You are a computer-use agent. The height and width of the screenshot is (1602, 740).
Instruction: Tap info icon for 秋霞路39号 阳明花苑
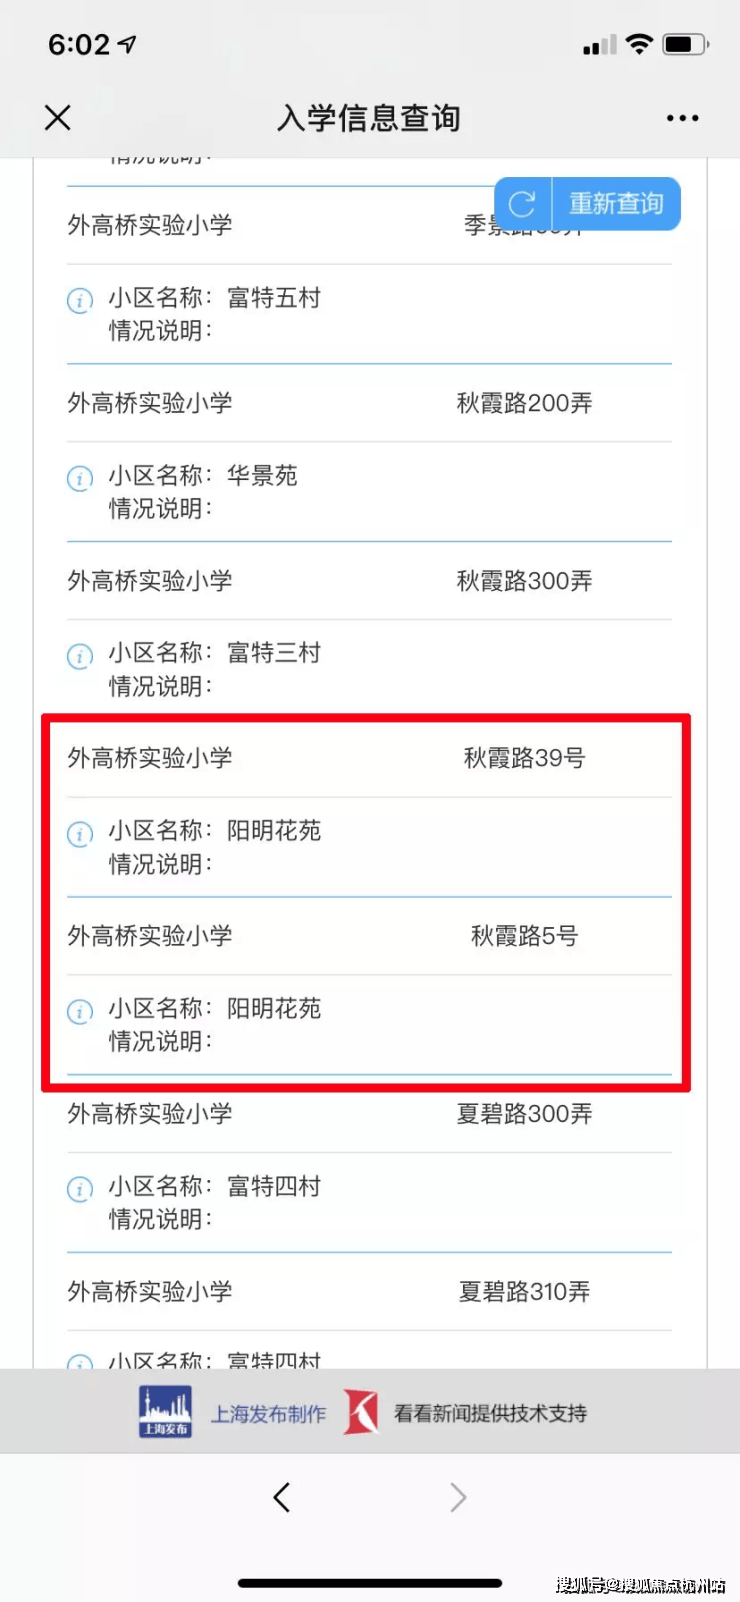pyautogui.click(x=79, y=833)
